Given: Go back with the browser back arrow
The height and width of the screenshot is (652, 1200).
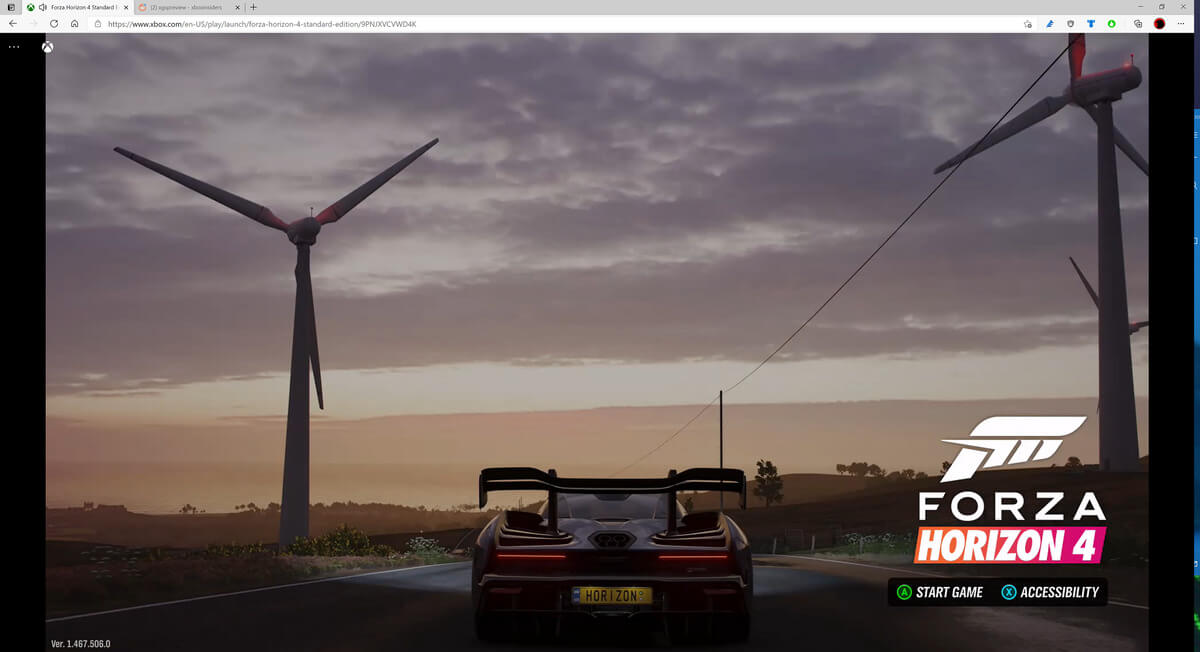Looking at the screenshot, I should point(13,23).
